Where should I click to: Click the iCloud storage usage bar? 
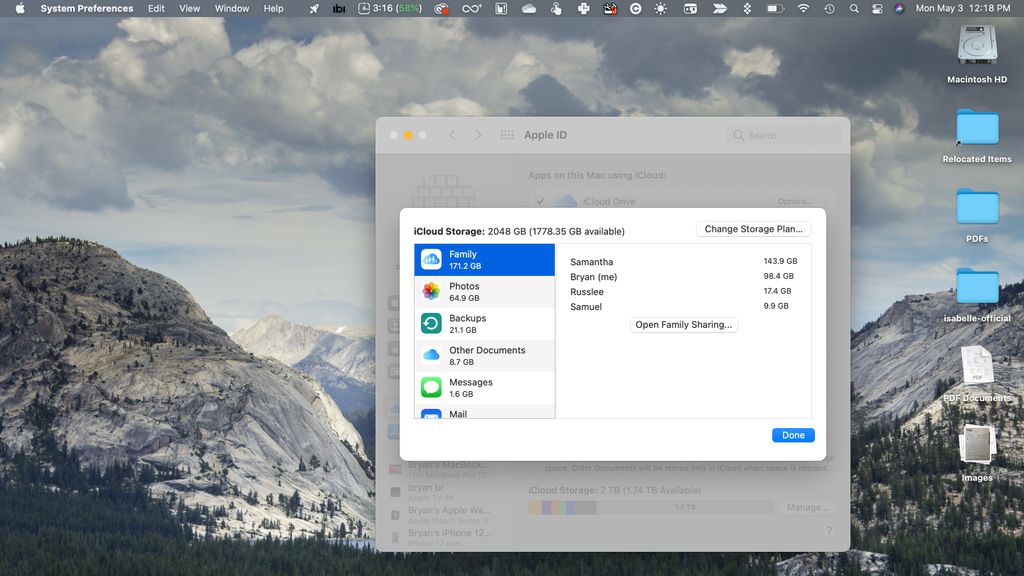[651, 507]
